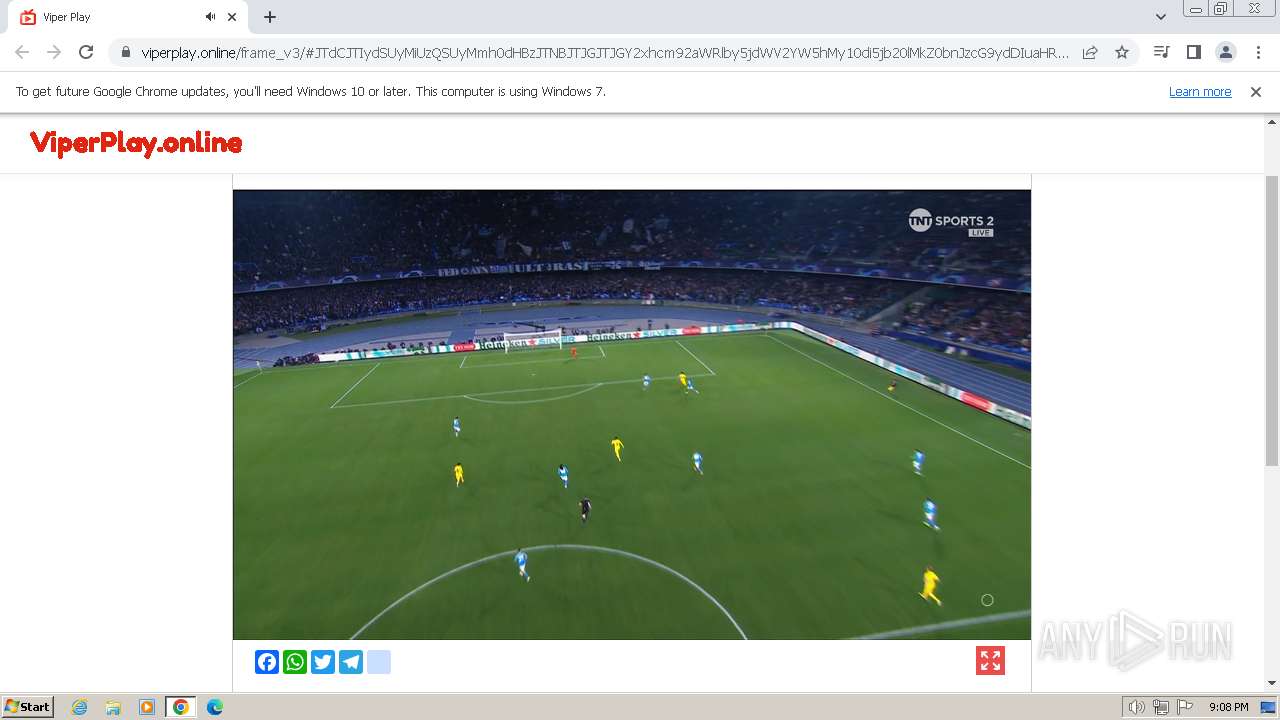Reload the current page
The height and width of the screenshot is (720, 1280).
coord(86,52)
